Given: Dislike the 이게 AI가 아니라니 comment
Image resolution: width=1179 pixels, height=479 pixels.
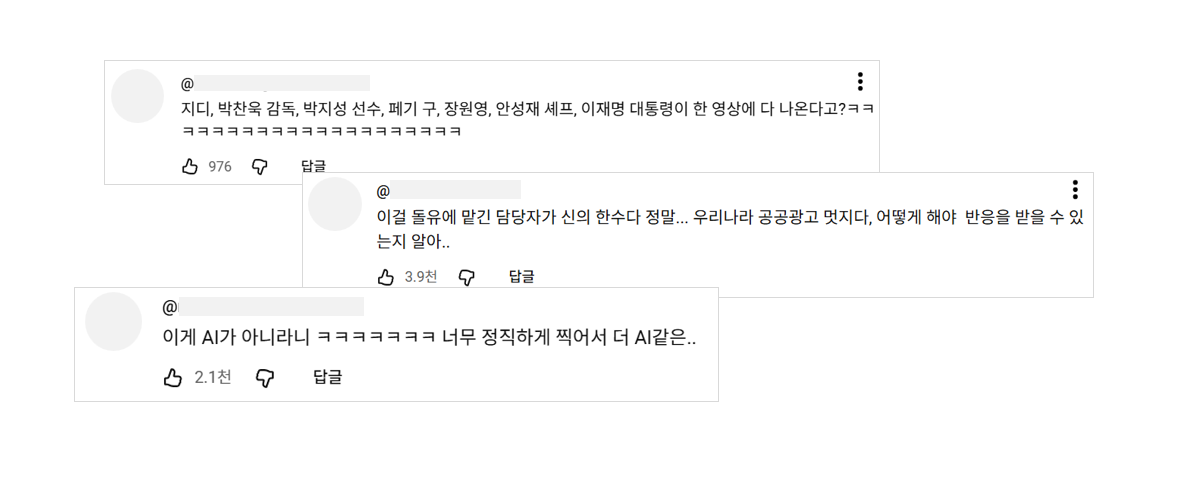Looking at the screenshot, I should 265,377.
